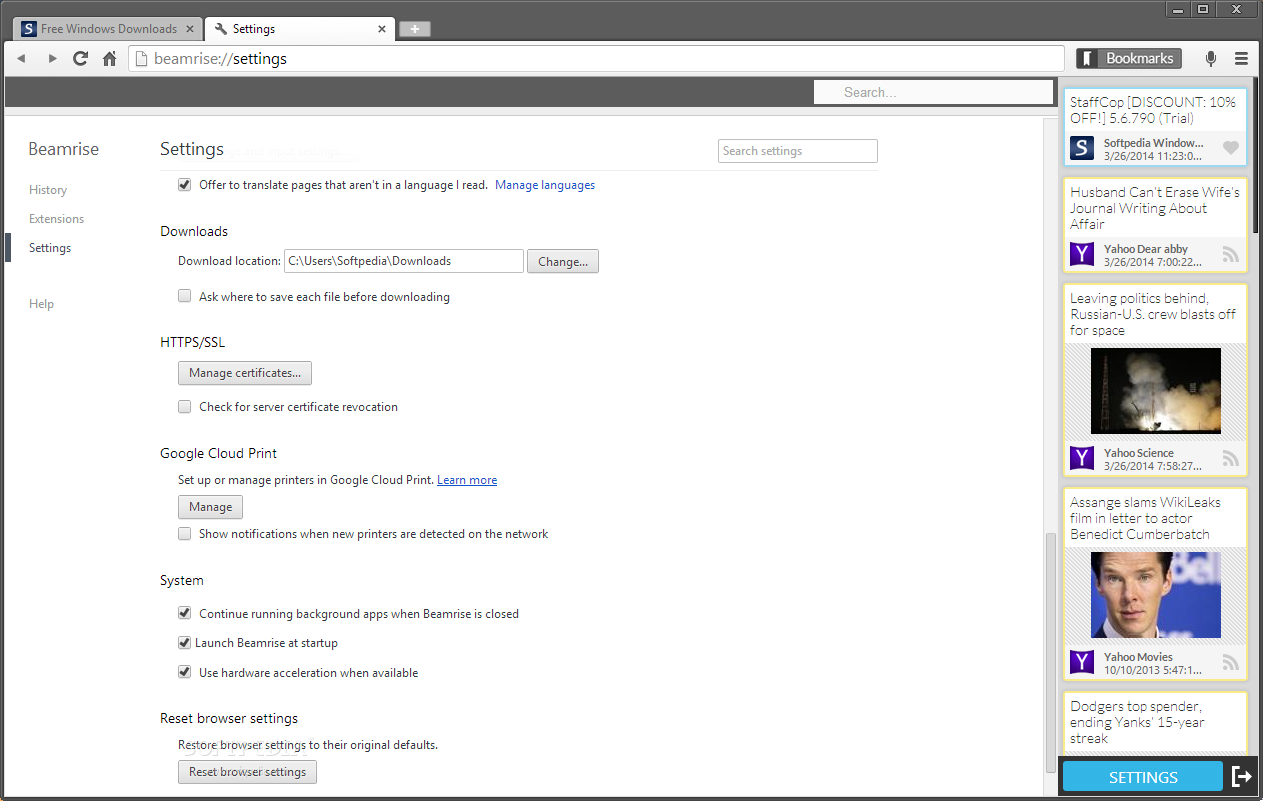This screenshot has width=1263, height=801.
Task: Reload the page with the refresh icon
Action: point(81,58)
